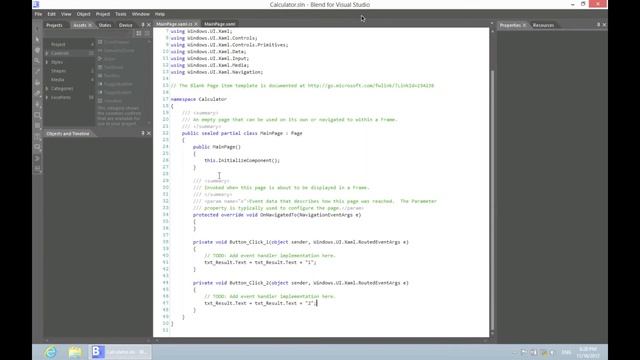The image size is (640, 360).
Task: Click the Blend taskbar button
Action: pyautogui.click(x=120, y=352)
